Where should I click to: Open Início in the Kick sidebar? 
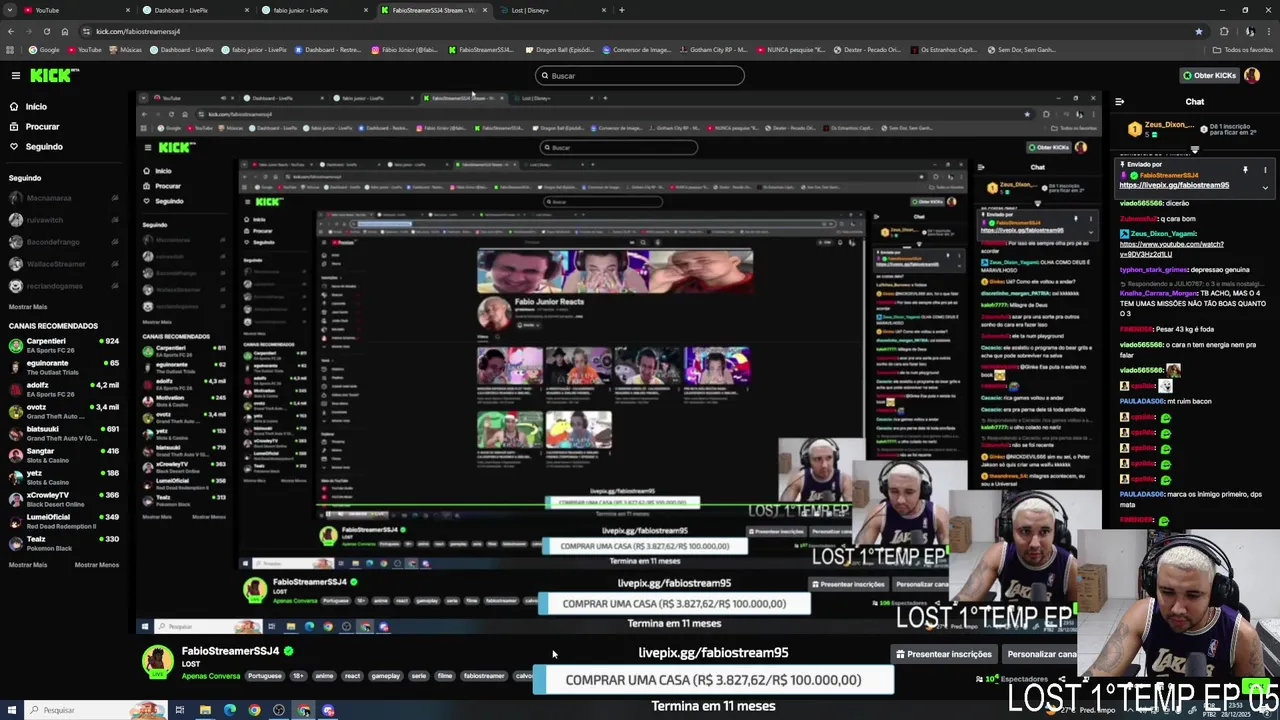click(36, 106)
